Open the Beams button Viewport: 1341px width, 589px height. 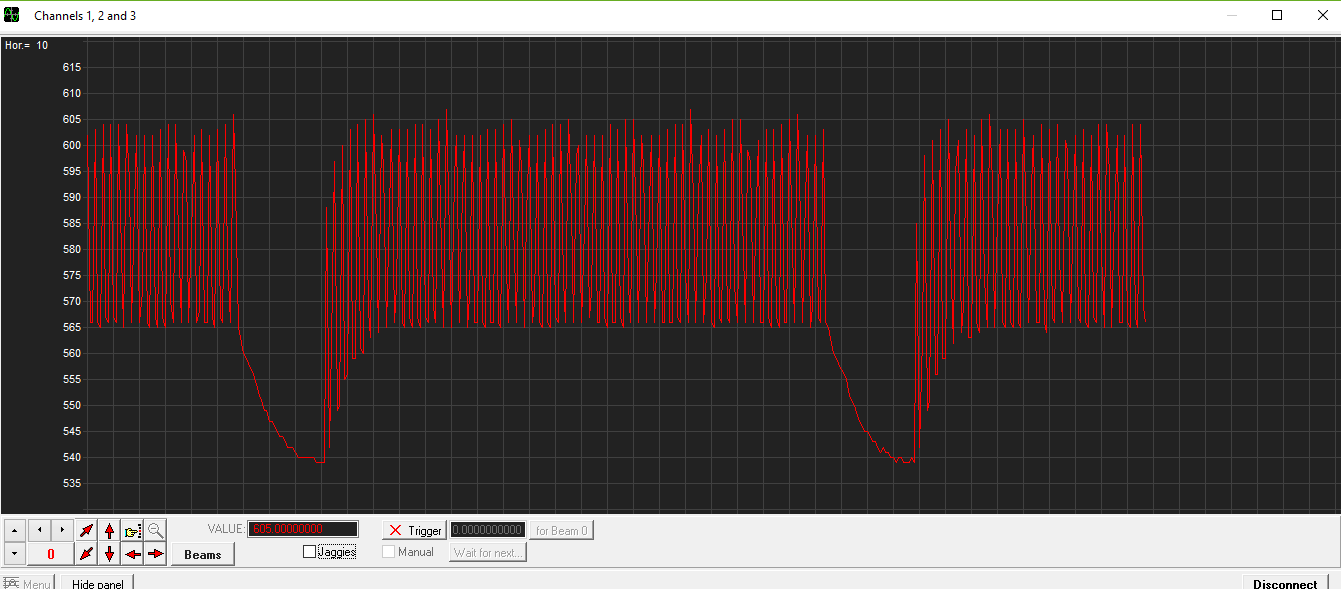[x=203, y=554]
